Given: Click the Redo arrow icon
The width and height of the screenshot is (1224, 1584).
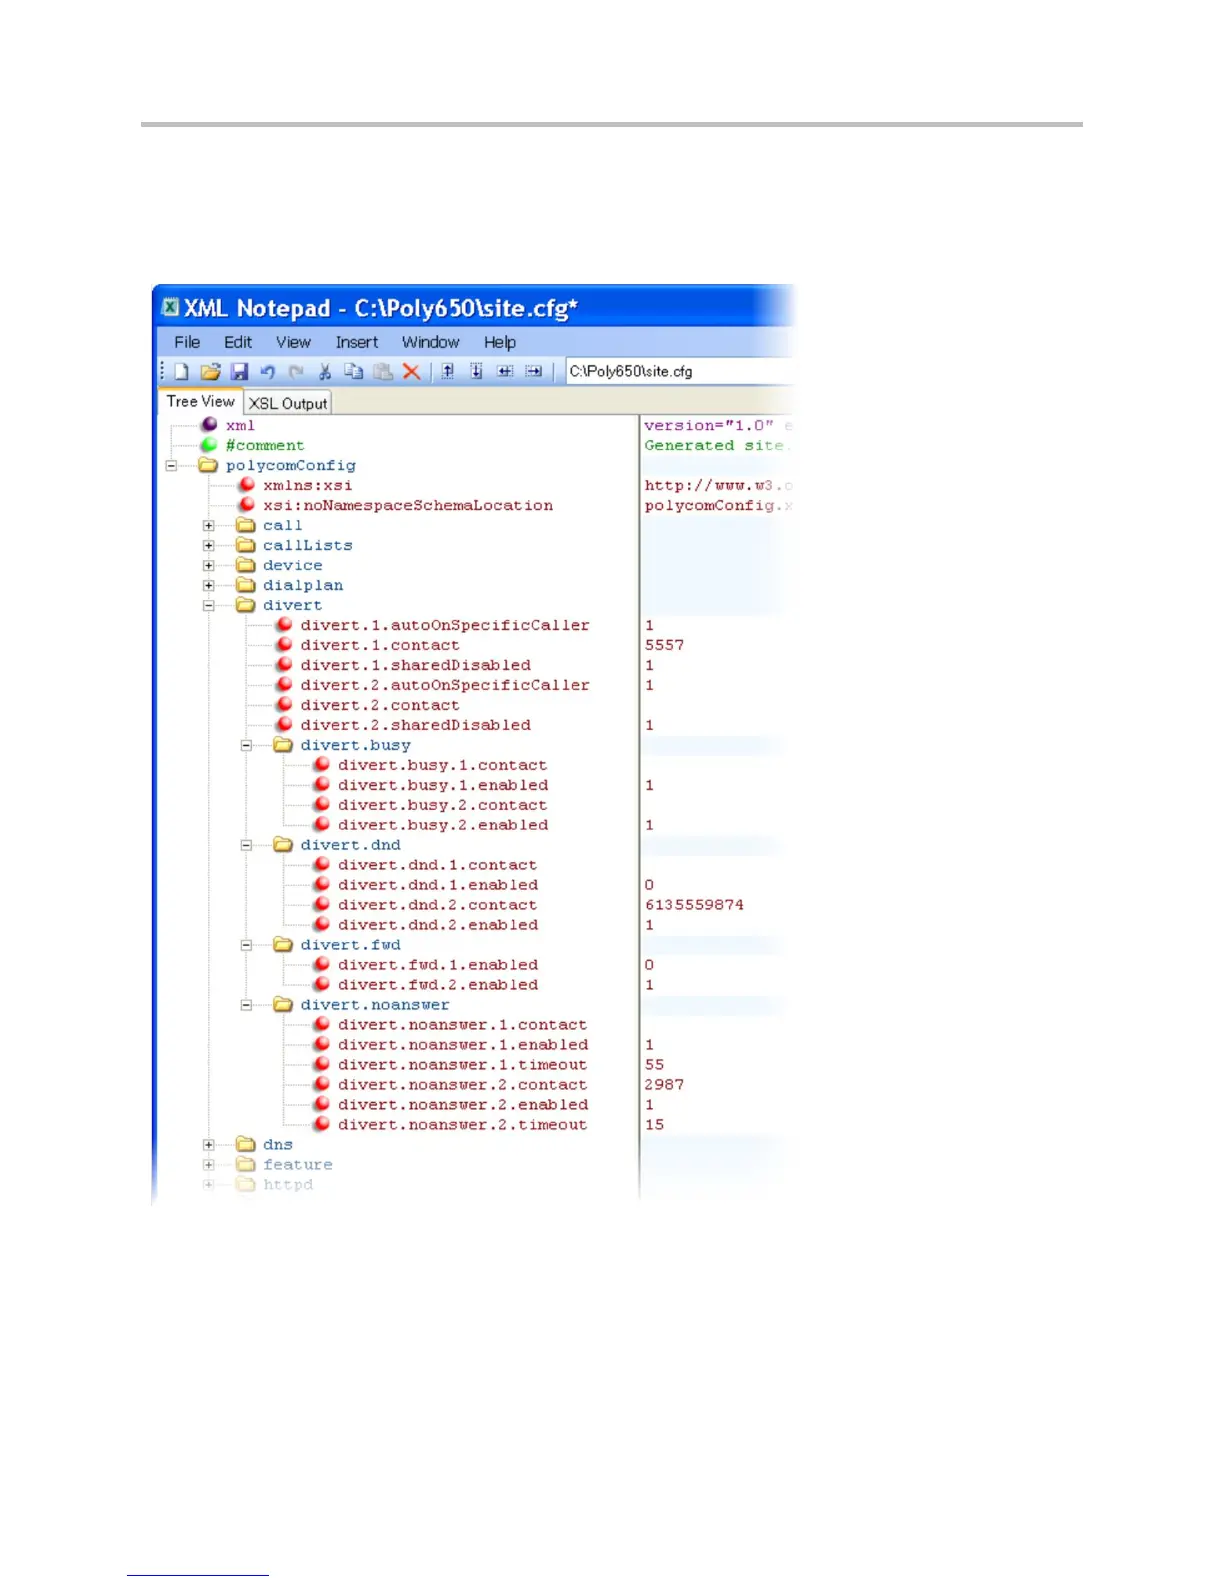Looking at the screenshot, I should pyautogui.click(x=296, y=371).
